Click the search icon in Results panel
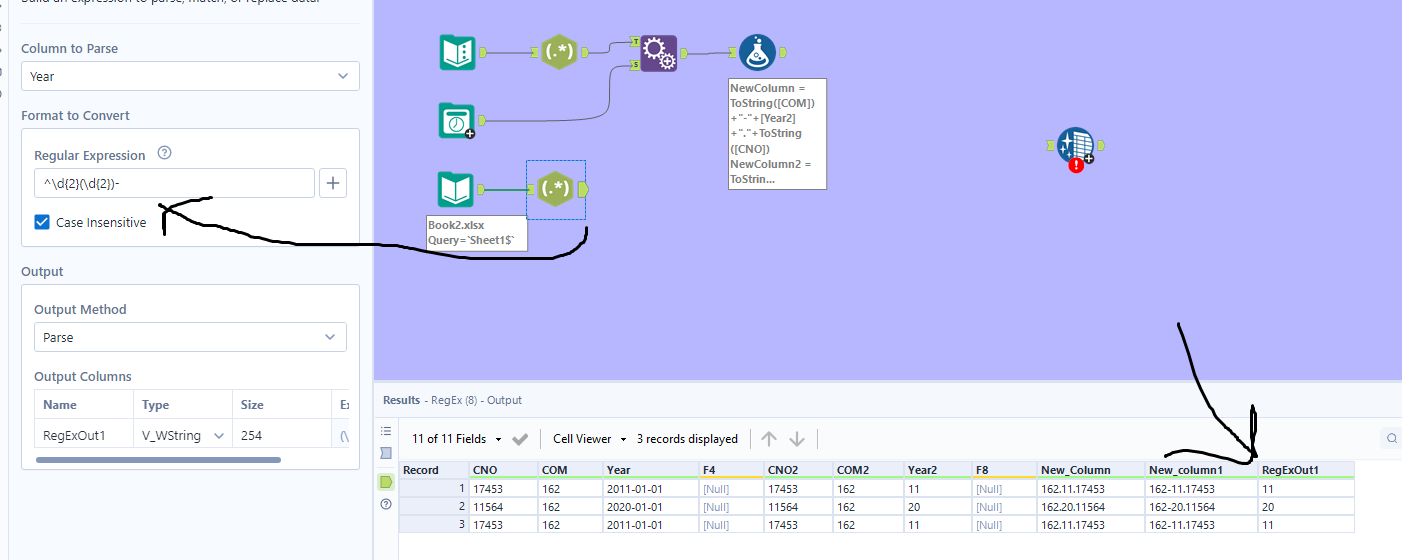 point(1390,438)
